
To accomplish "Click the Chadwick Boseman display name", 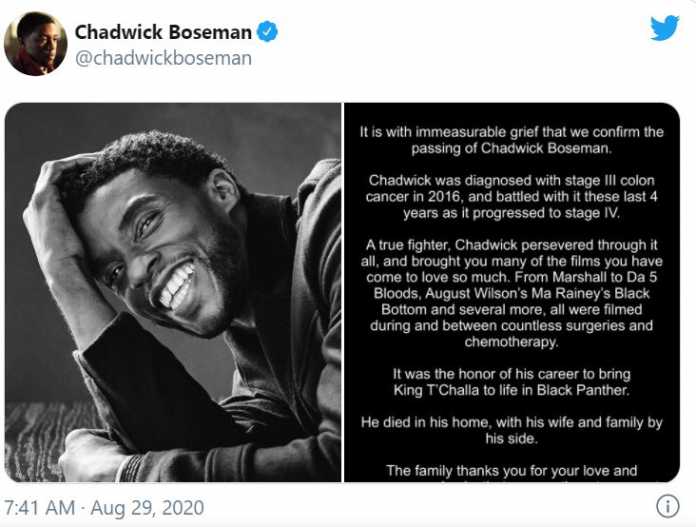I will (163, 32).
